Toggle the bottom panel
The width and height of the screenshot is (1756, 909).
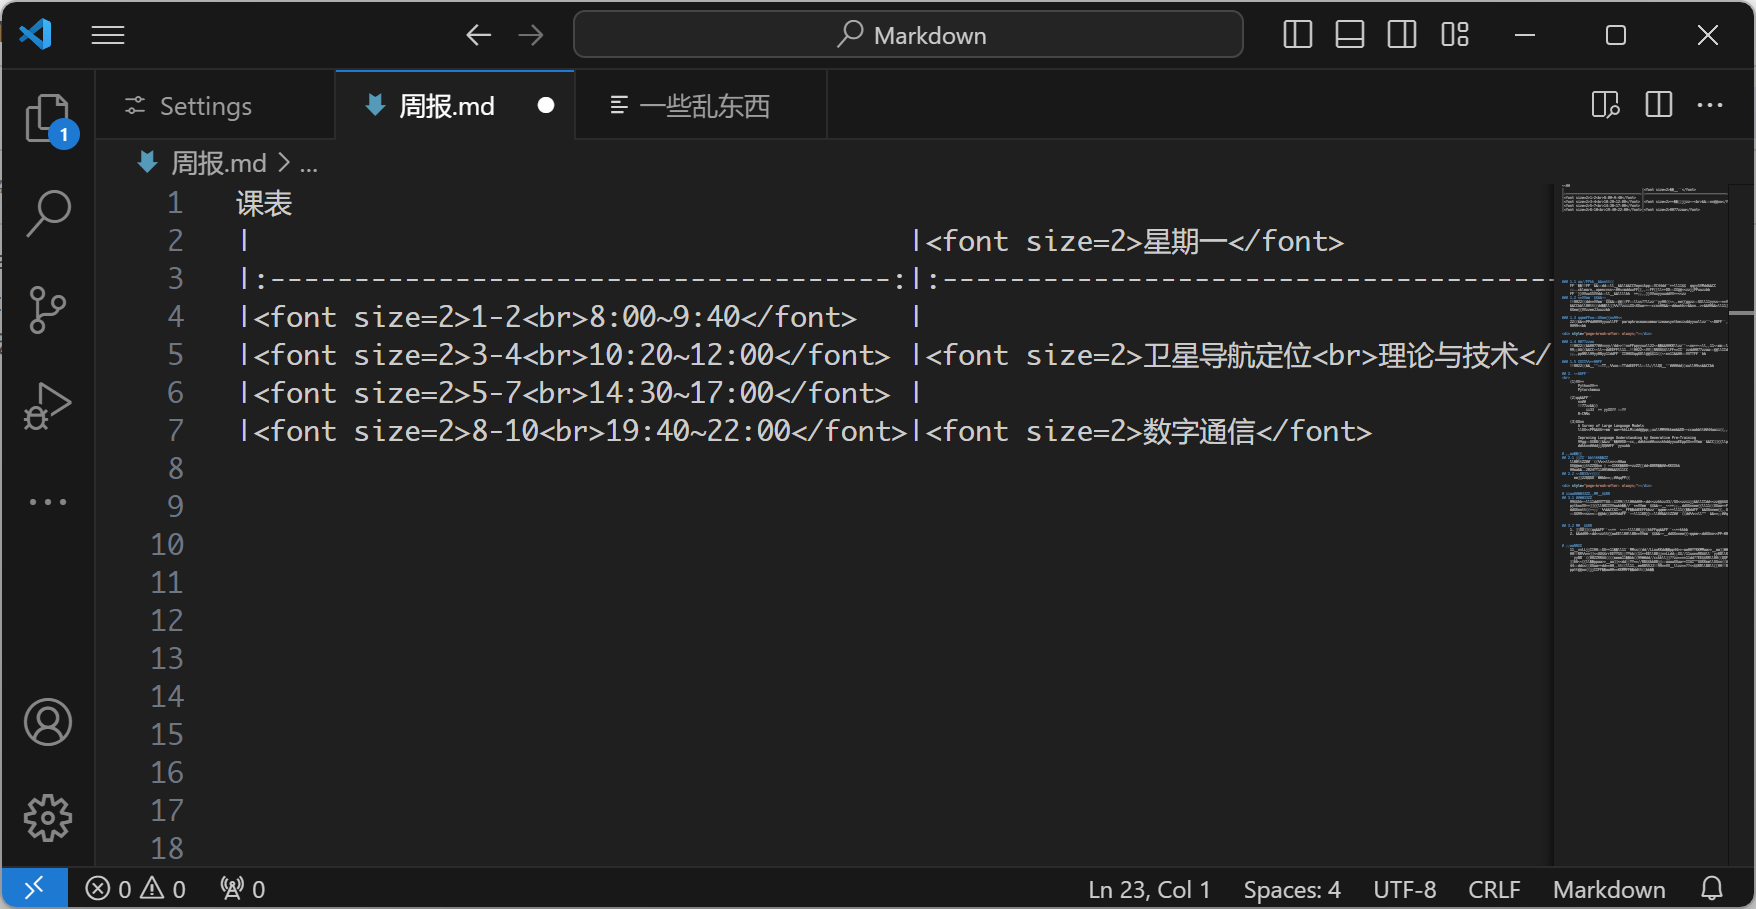[1350, 35]
